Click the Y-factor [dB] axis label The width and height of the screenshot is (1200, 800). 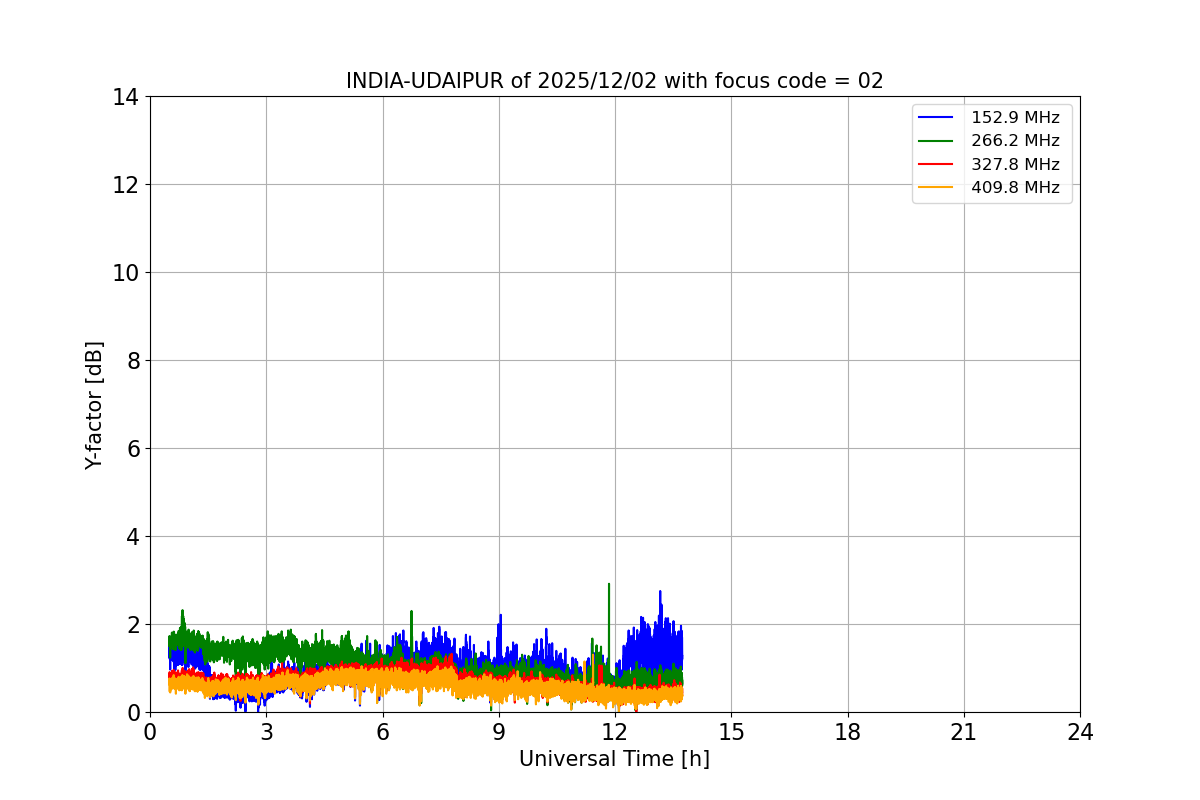[94, 405]
